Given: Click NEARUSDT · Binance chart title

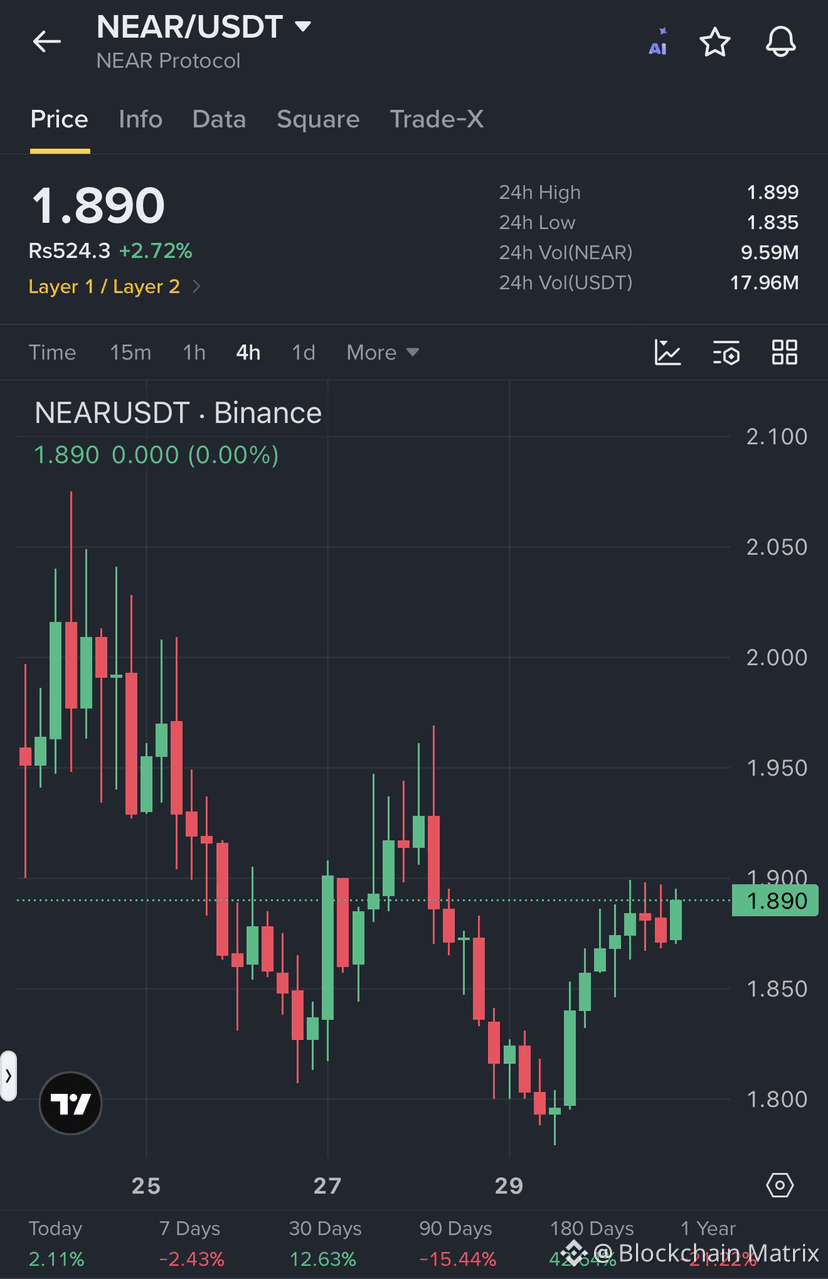Looking at the screenshot, I should click(178, 413).
